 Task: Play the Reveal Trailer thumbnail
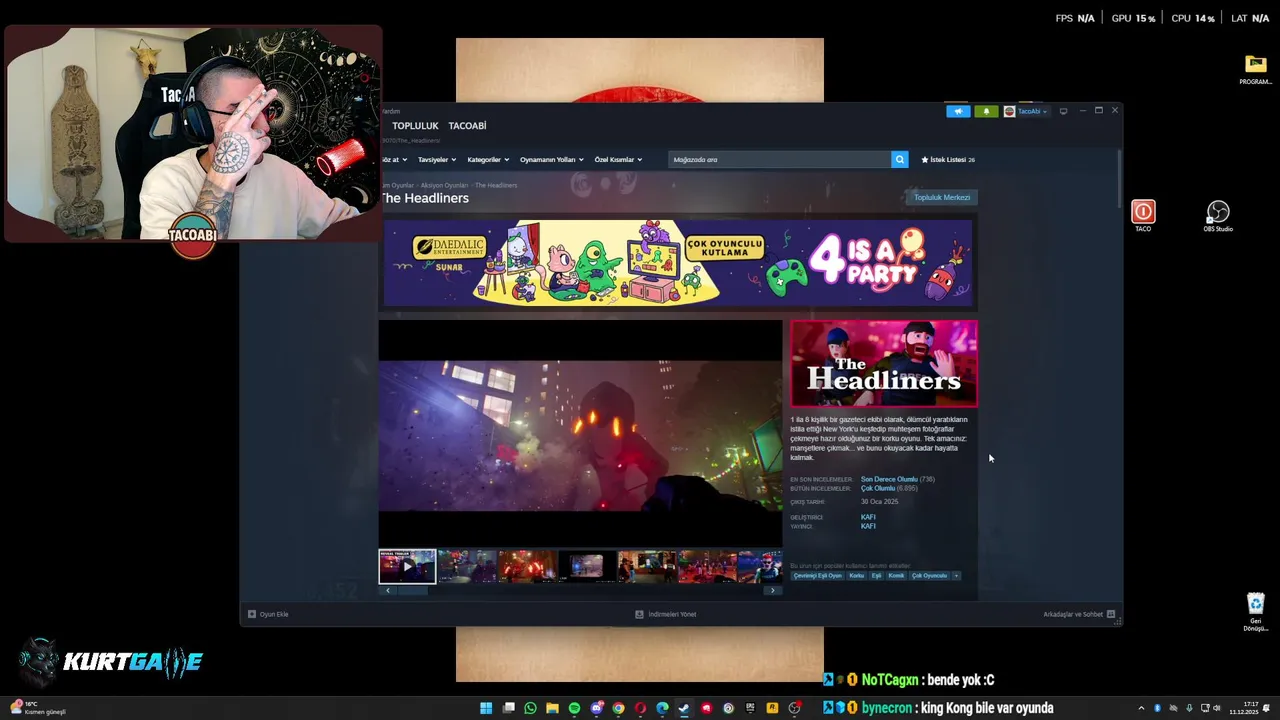point(407,566)
